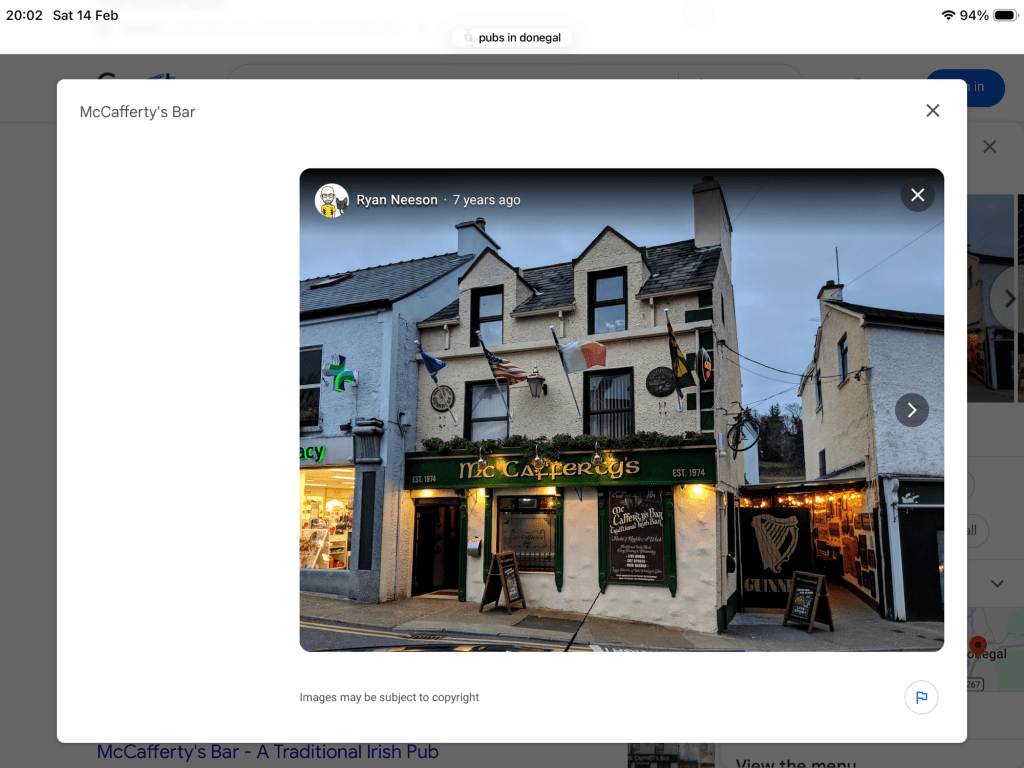The image size is (1024, 768).
Task: Dismiss the photo with the dark circular X
Action: pyautogui.click(x=917, y=195)
